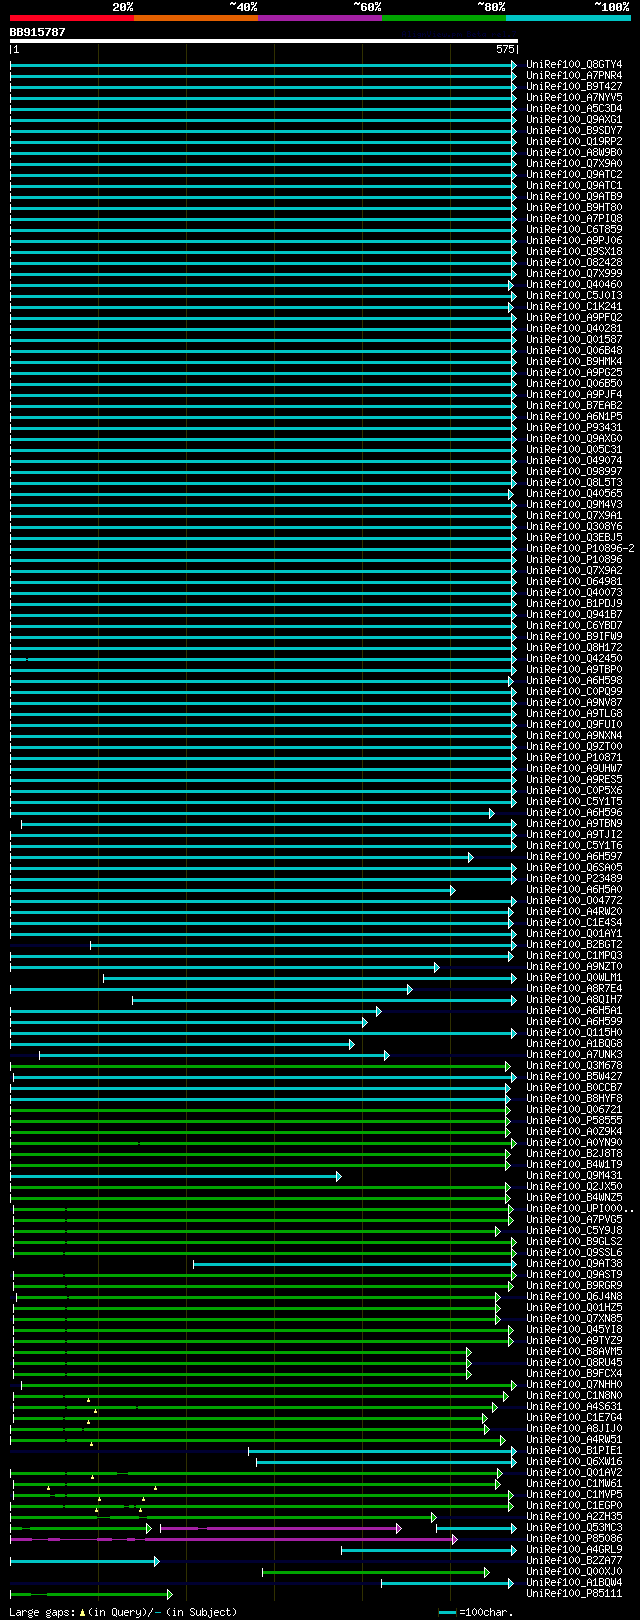This screenshot has width=640, height=1620.
Task: Select the UniRef100_Q9ZT00 entry
Action: [x=574, y=746]
